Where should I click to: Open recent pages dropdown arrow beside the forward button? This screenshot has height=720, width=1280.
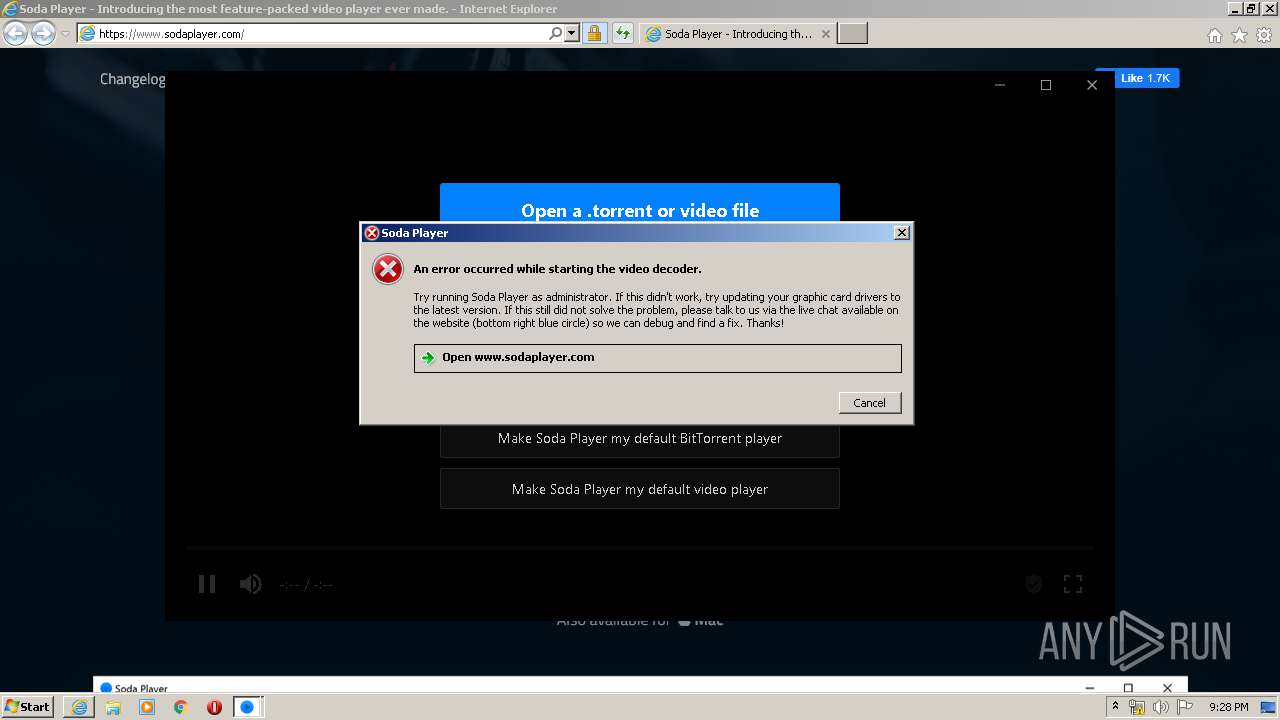pyautogui.click(x=65, y=34)
